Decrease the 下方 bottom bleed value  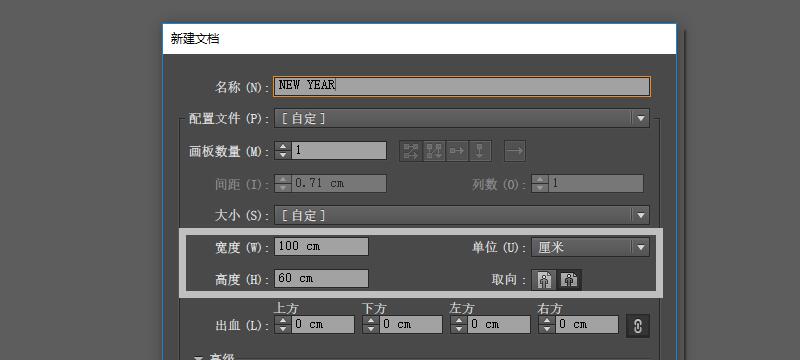pos(371,329)
